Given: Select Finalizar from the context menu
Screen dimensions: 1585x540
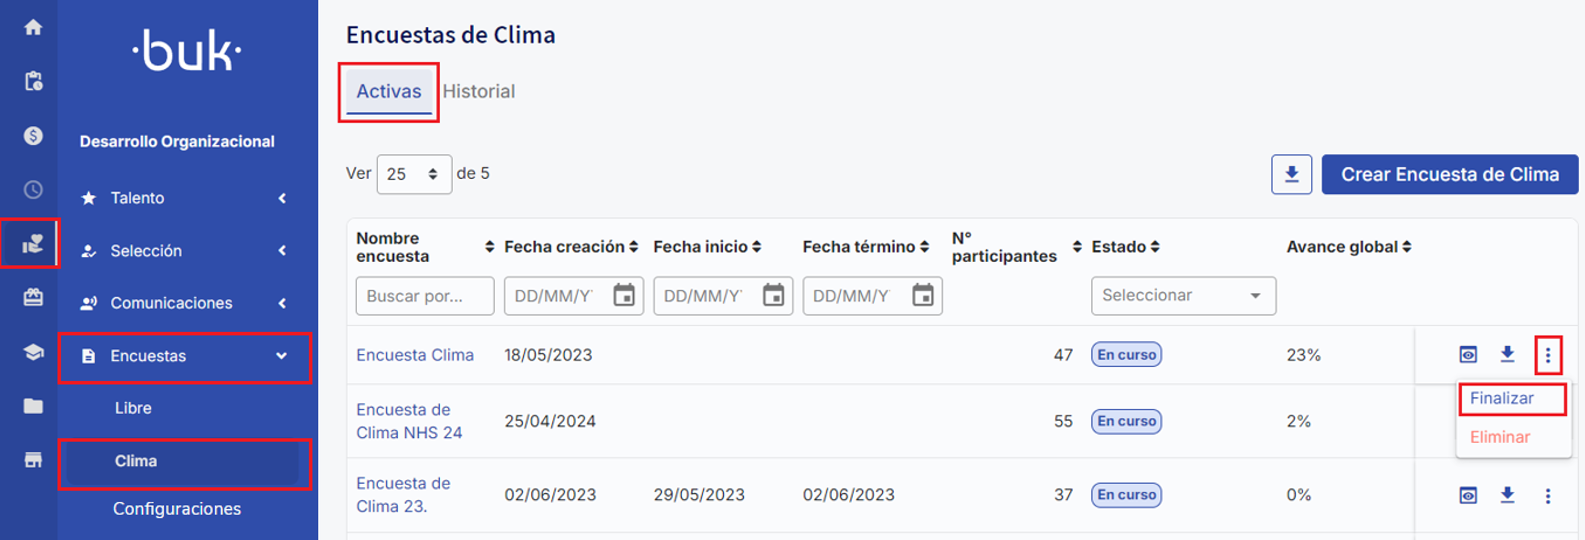Looking at the screenshot, I should (x=1502, y=398).
